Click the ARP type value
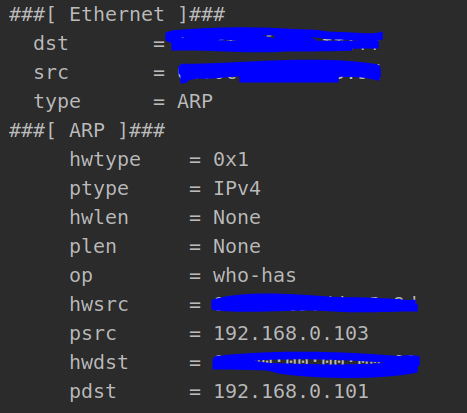The height and width of the screenshot is (413, 467). click(195, 101)
